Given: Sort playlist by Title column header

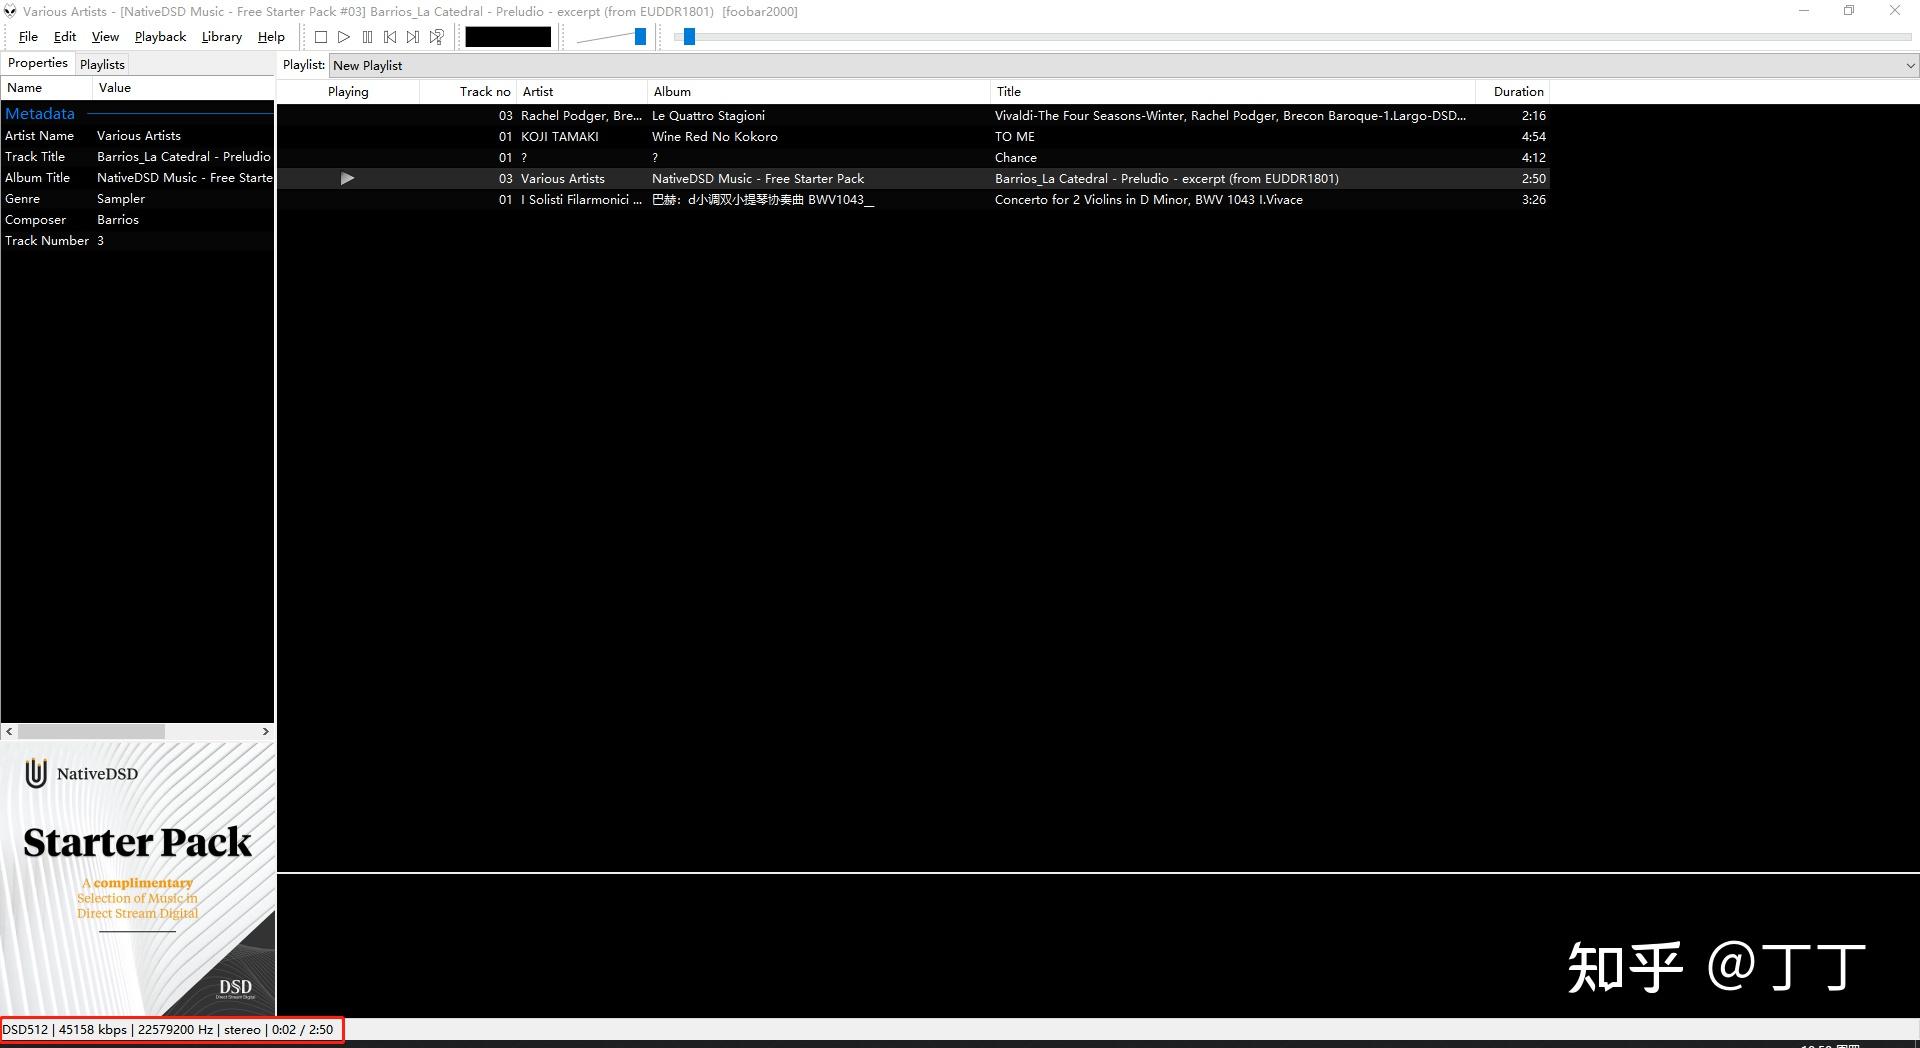Looking at the screenshot, I should click(x=1233, y=91).
